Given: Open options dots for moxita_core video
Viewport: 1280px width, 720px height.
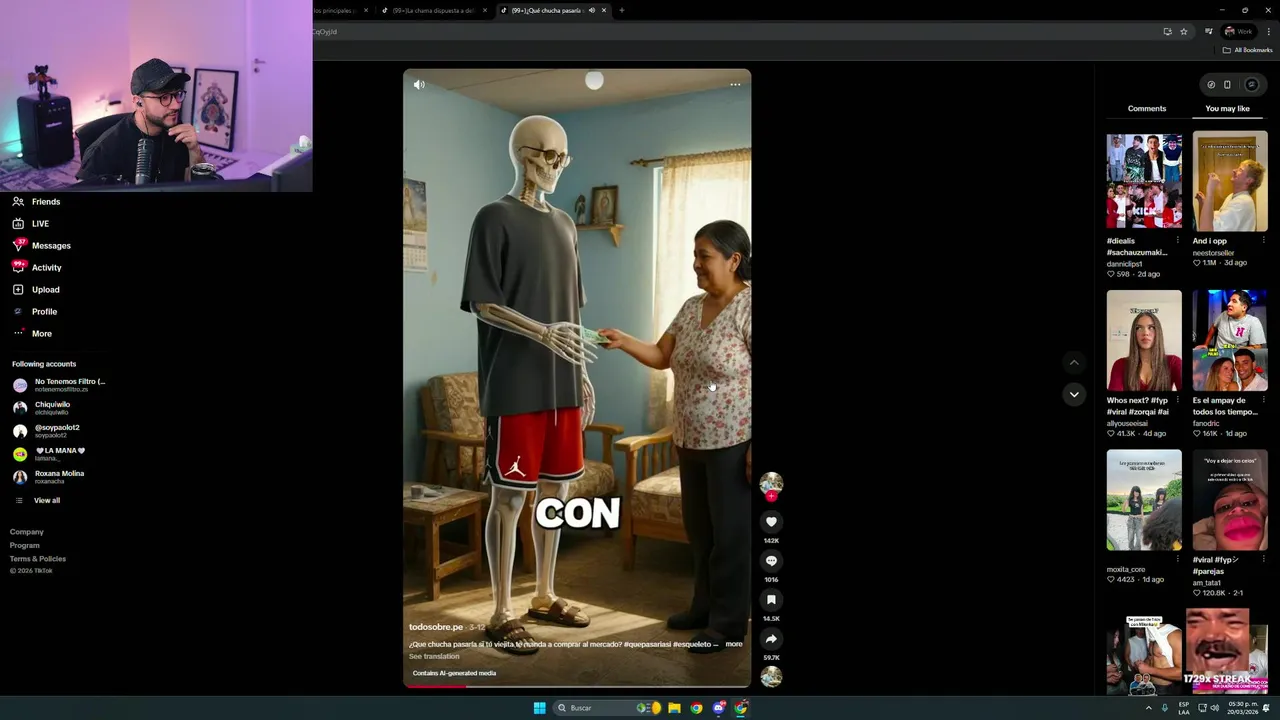Looking at the screenshot, I should [x=1177, y=560].
